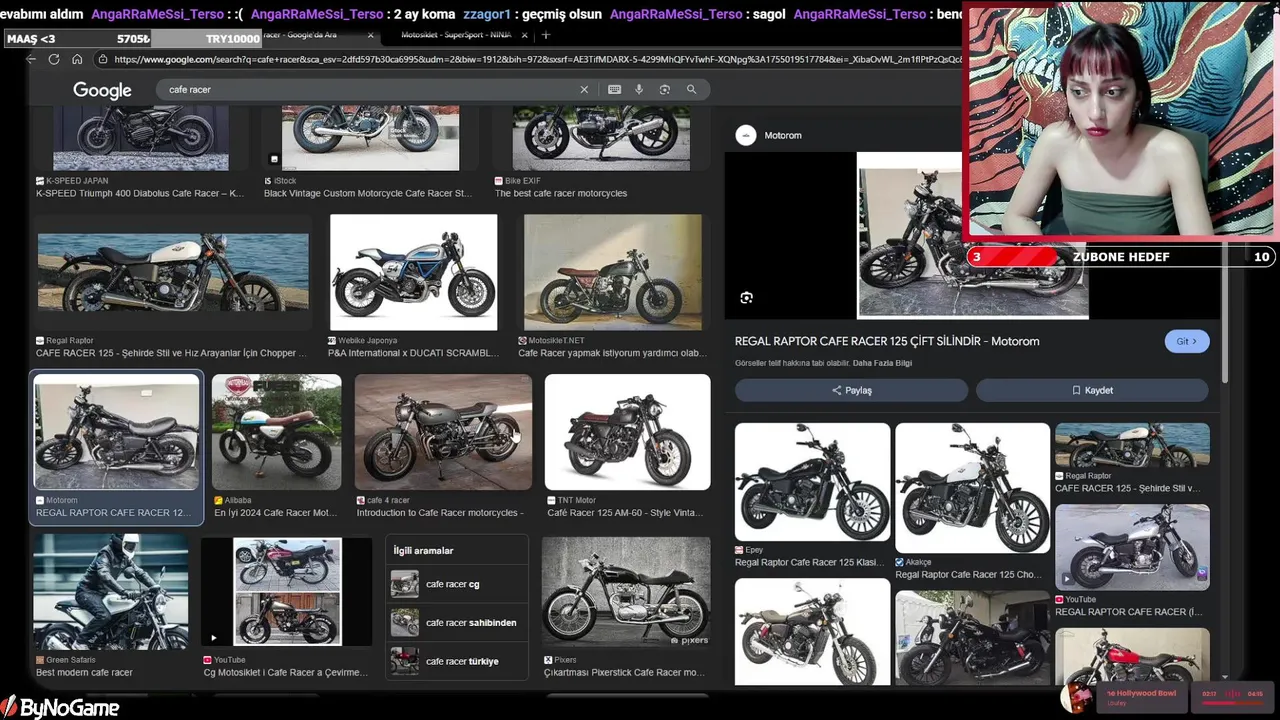Open MotosikleT.NET Cafe Racer yapmak image

(612, 272)
